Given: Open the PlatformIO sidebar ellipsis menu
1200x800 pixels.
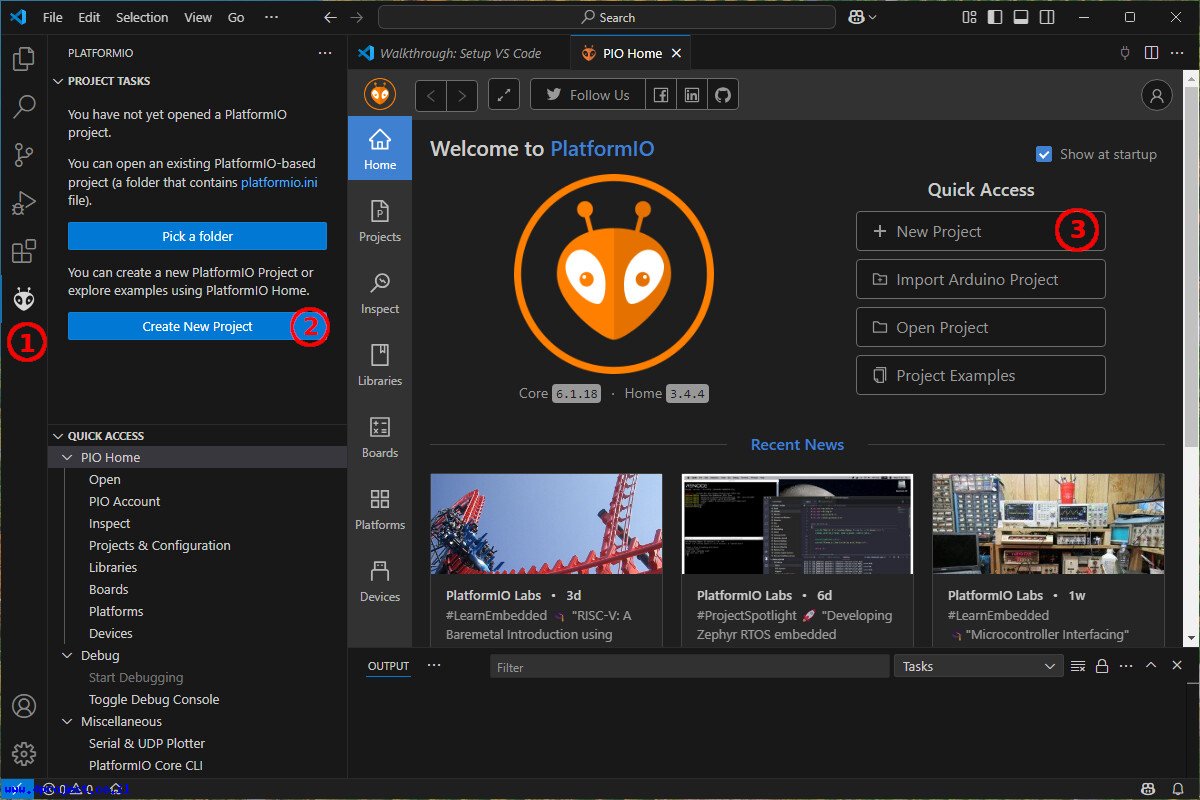Looking at the screenshot, I should [x=324, y=53].
